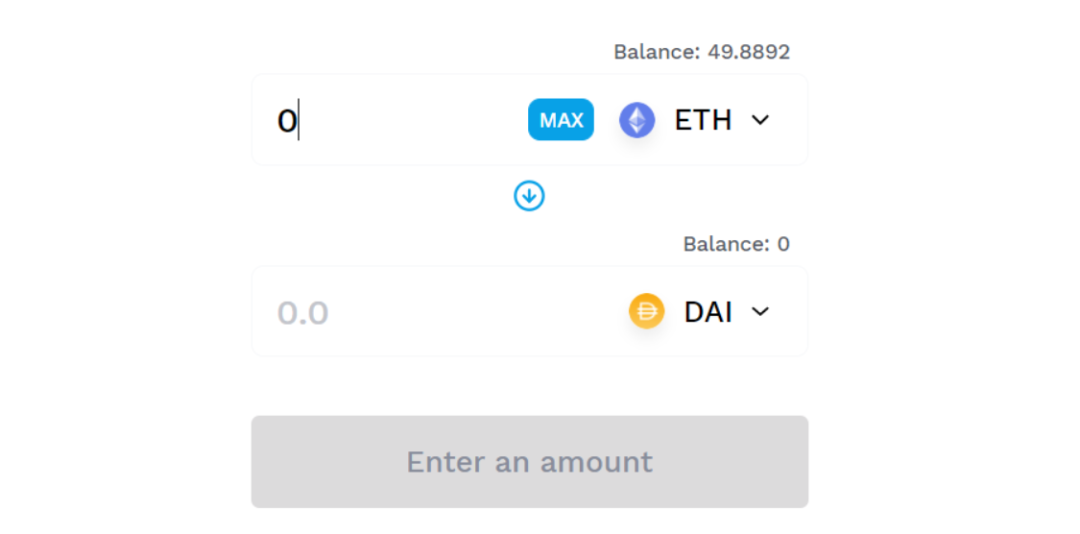Click the 49.8892 balance value
1080x534 pixels.
point(749,52)
